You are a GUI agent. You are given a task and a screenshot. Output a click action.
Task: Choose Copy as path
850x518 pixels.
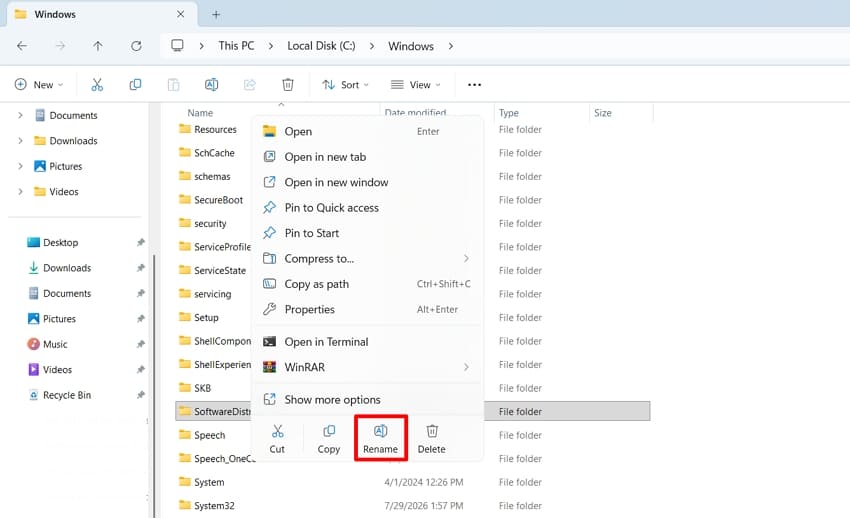coord(368,284)
